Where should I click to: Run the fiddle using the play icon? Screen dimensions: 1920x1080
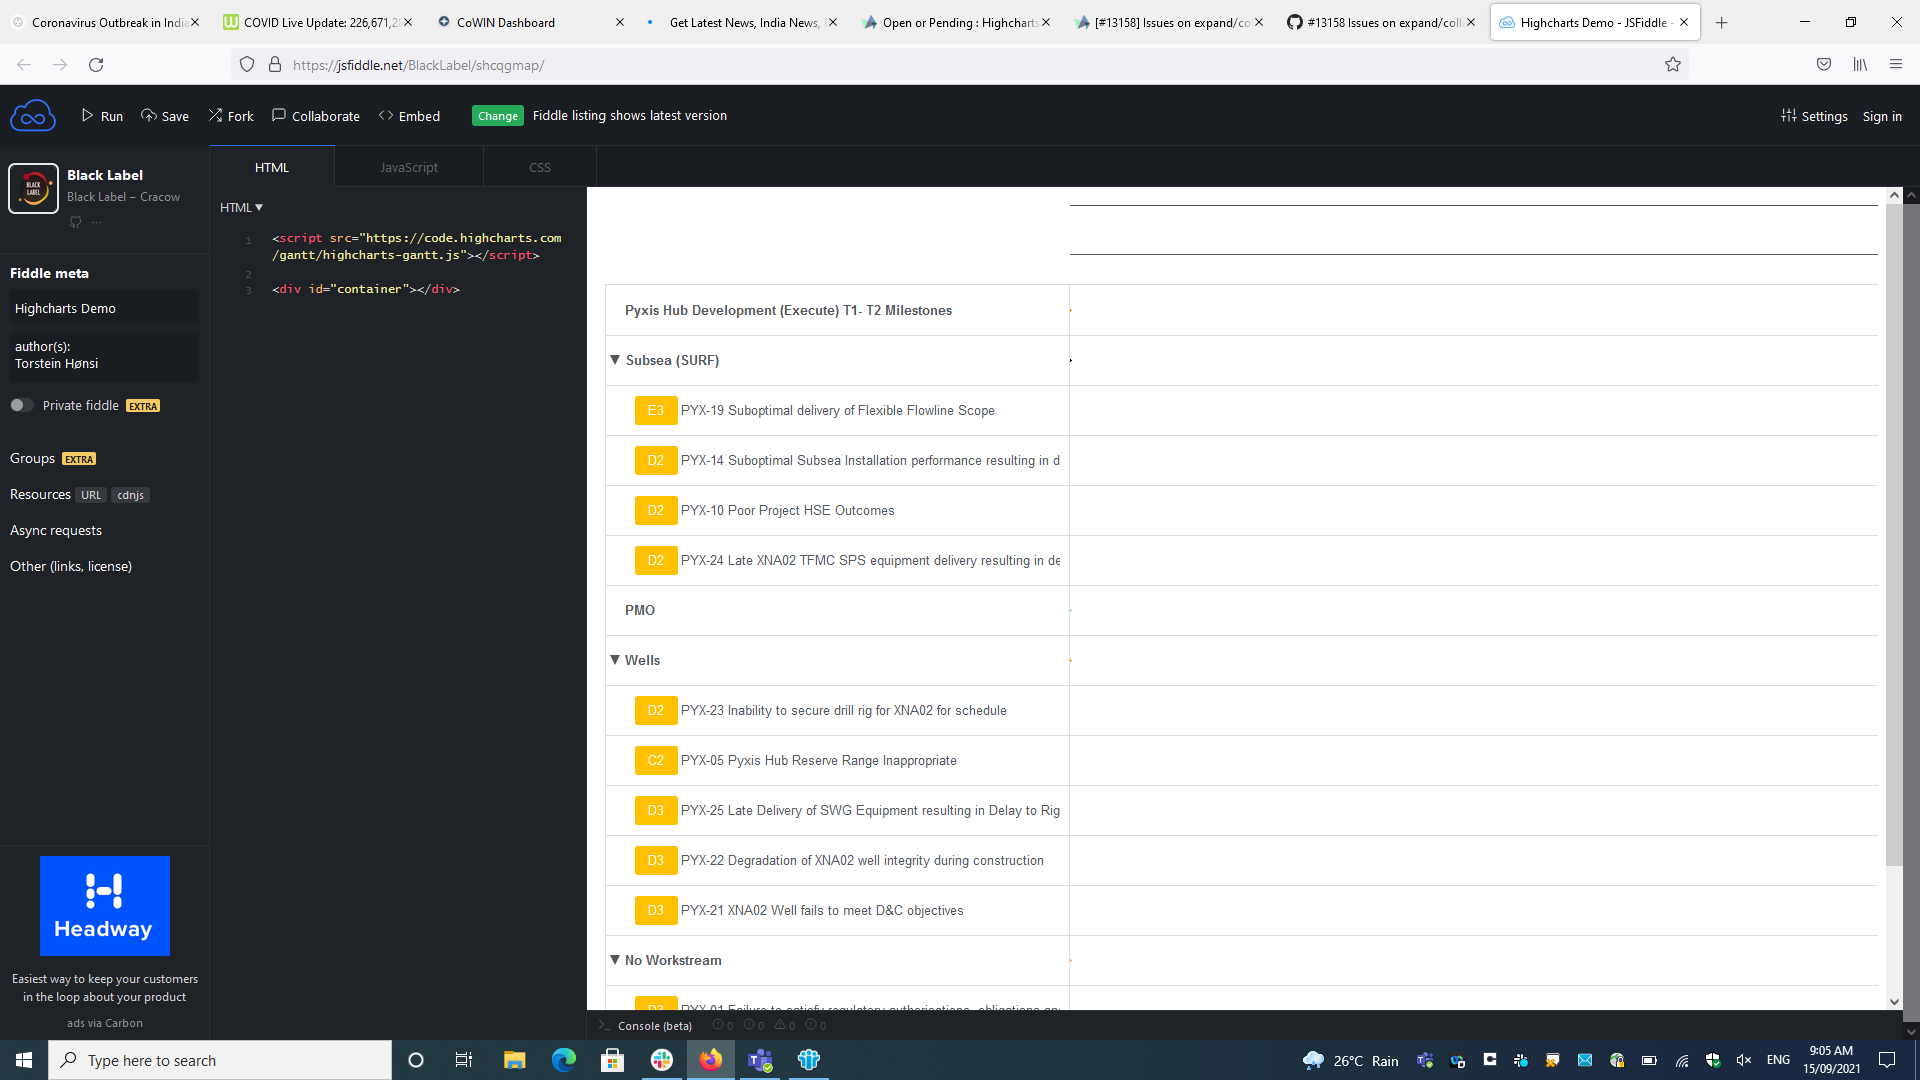pyautogui.click(x=100, y=116)
